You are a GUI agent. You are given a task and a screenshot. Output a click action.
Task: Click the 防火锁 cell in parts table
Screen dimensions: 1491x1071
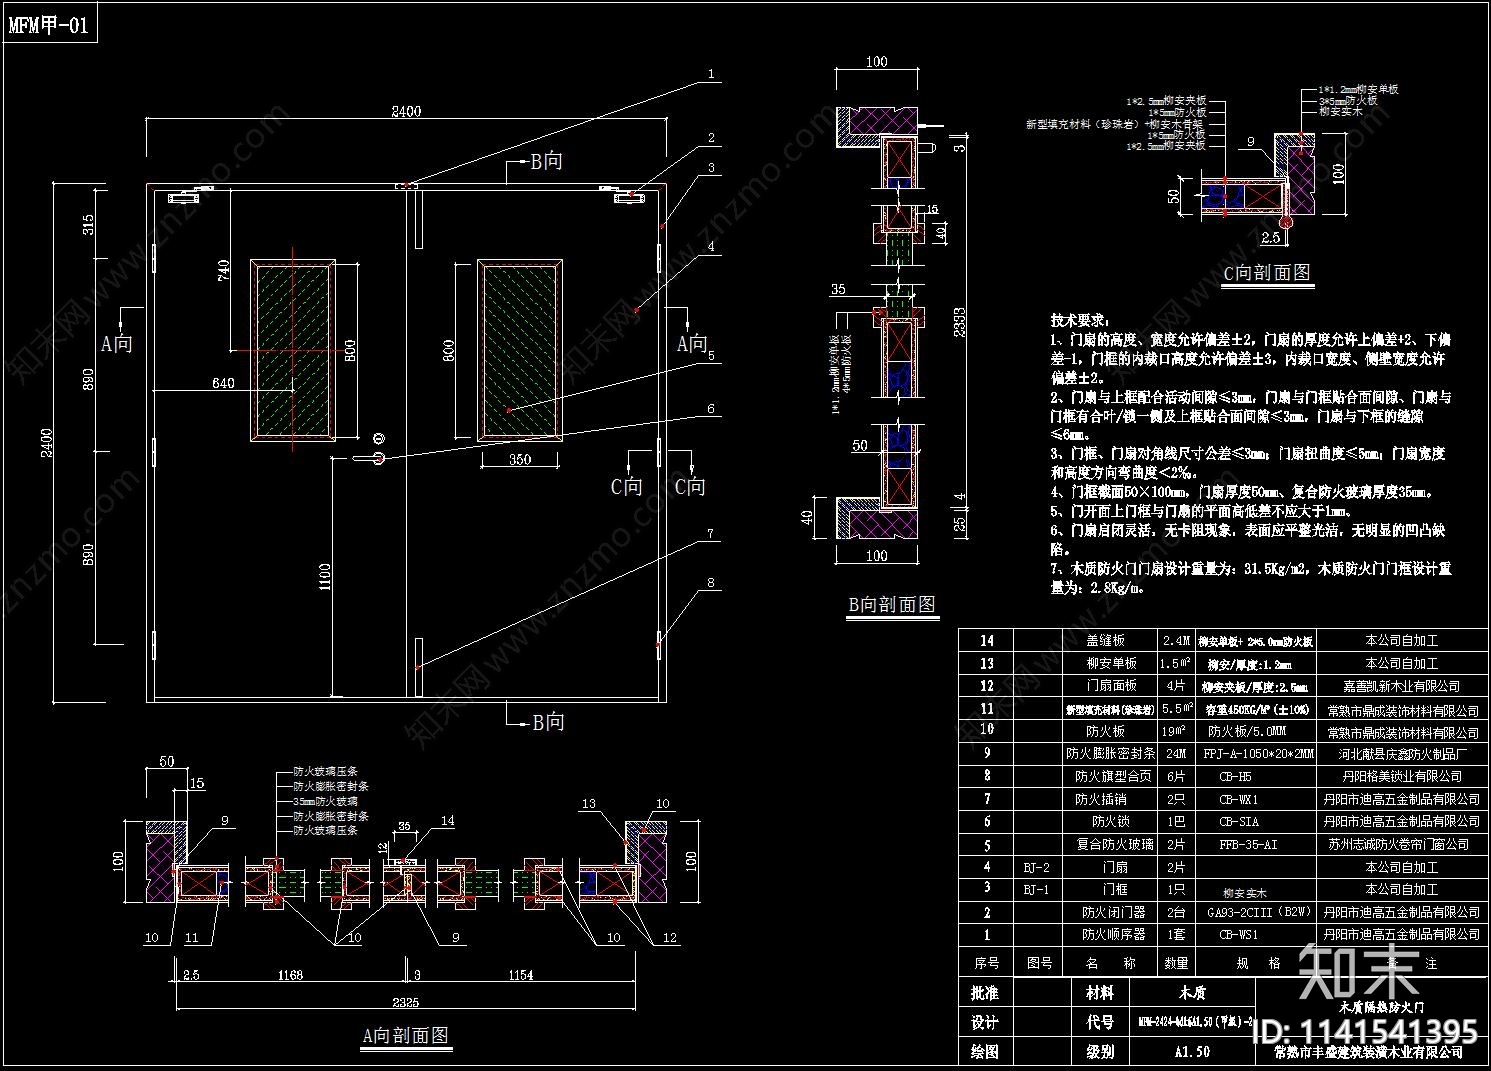1109,821
